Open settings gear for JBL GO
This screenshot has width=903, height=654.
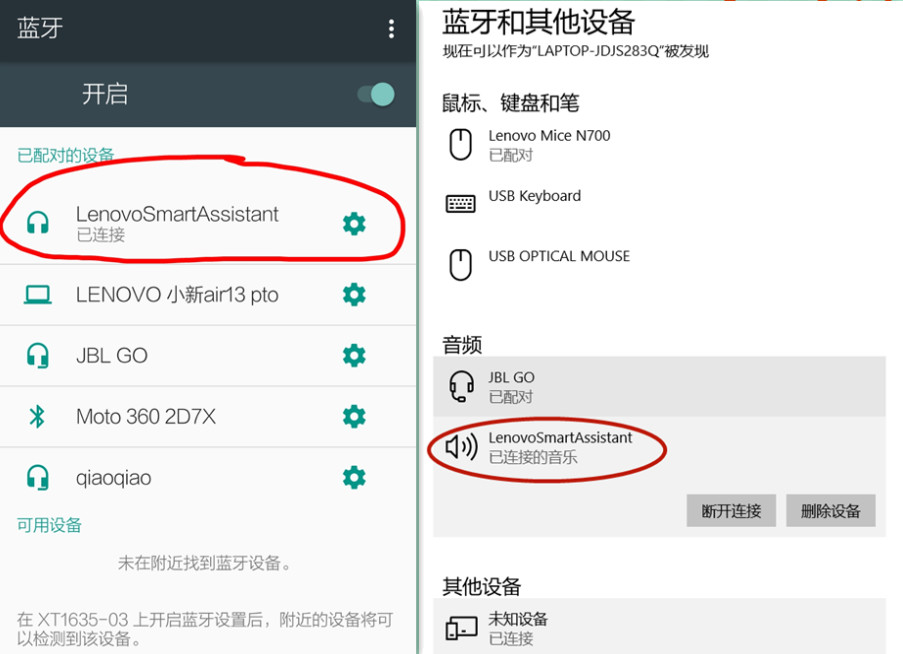tap(354, 355)
